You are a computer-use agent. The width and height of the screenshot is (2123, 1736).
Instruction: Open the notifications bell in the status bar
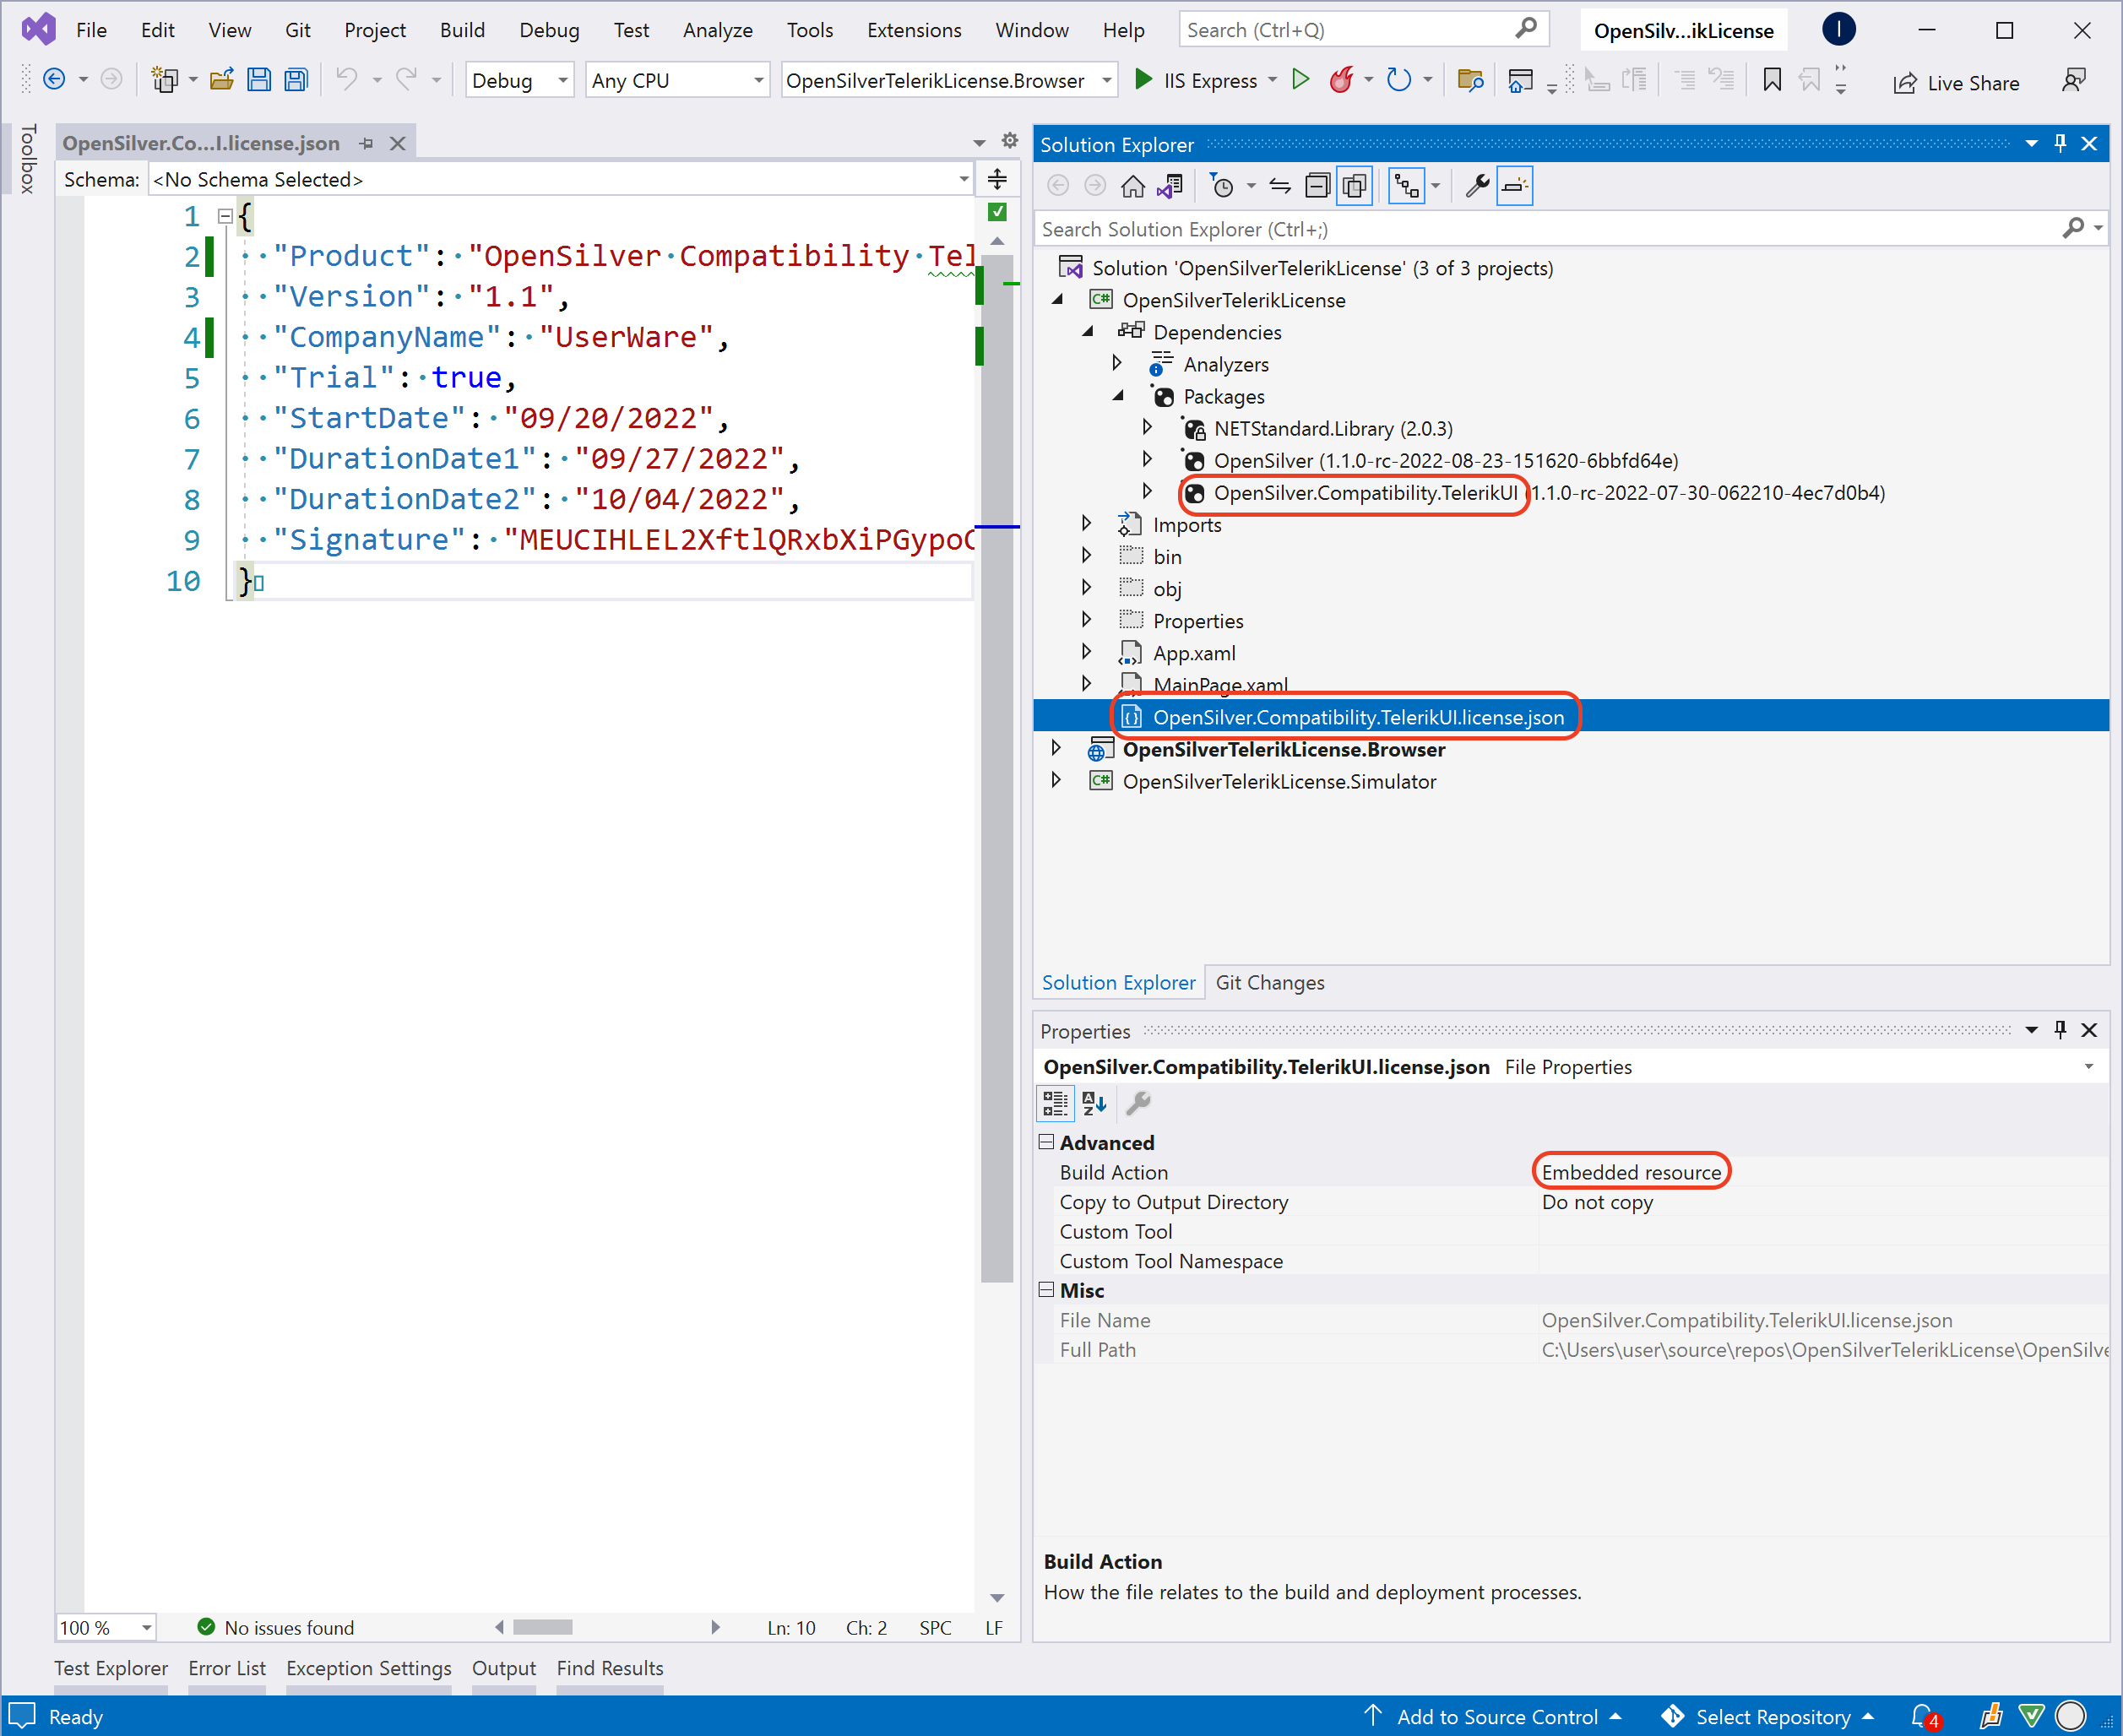1922,1716
